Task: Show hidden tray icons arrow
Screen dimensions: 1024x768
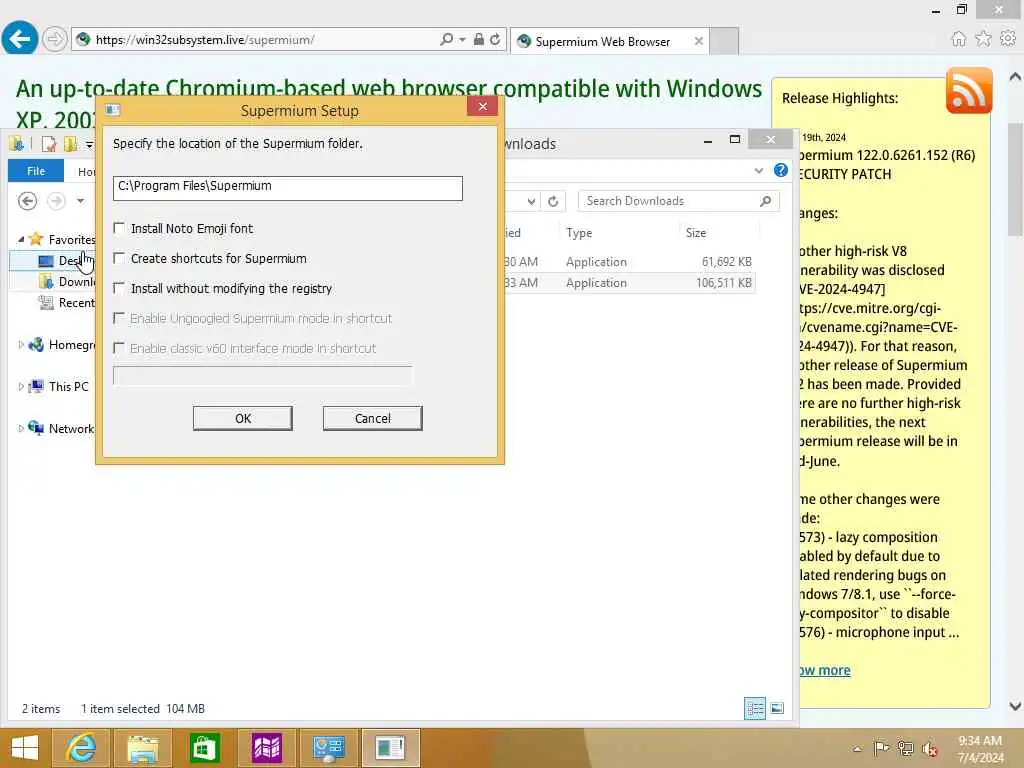Action: pyautogui.click(x=857, y=749)
